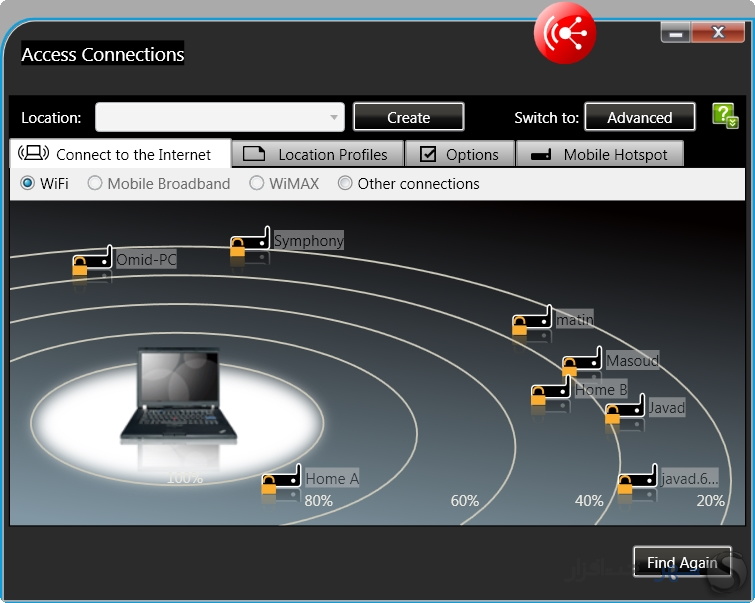Click the Home A network label
This screenshot has width=755, height=603.
(332, 478)
